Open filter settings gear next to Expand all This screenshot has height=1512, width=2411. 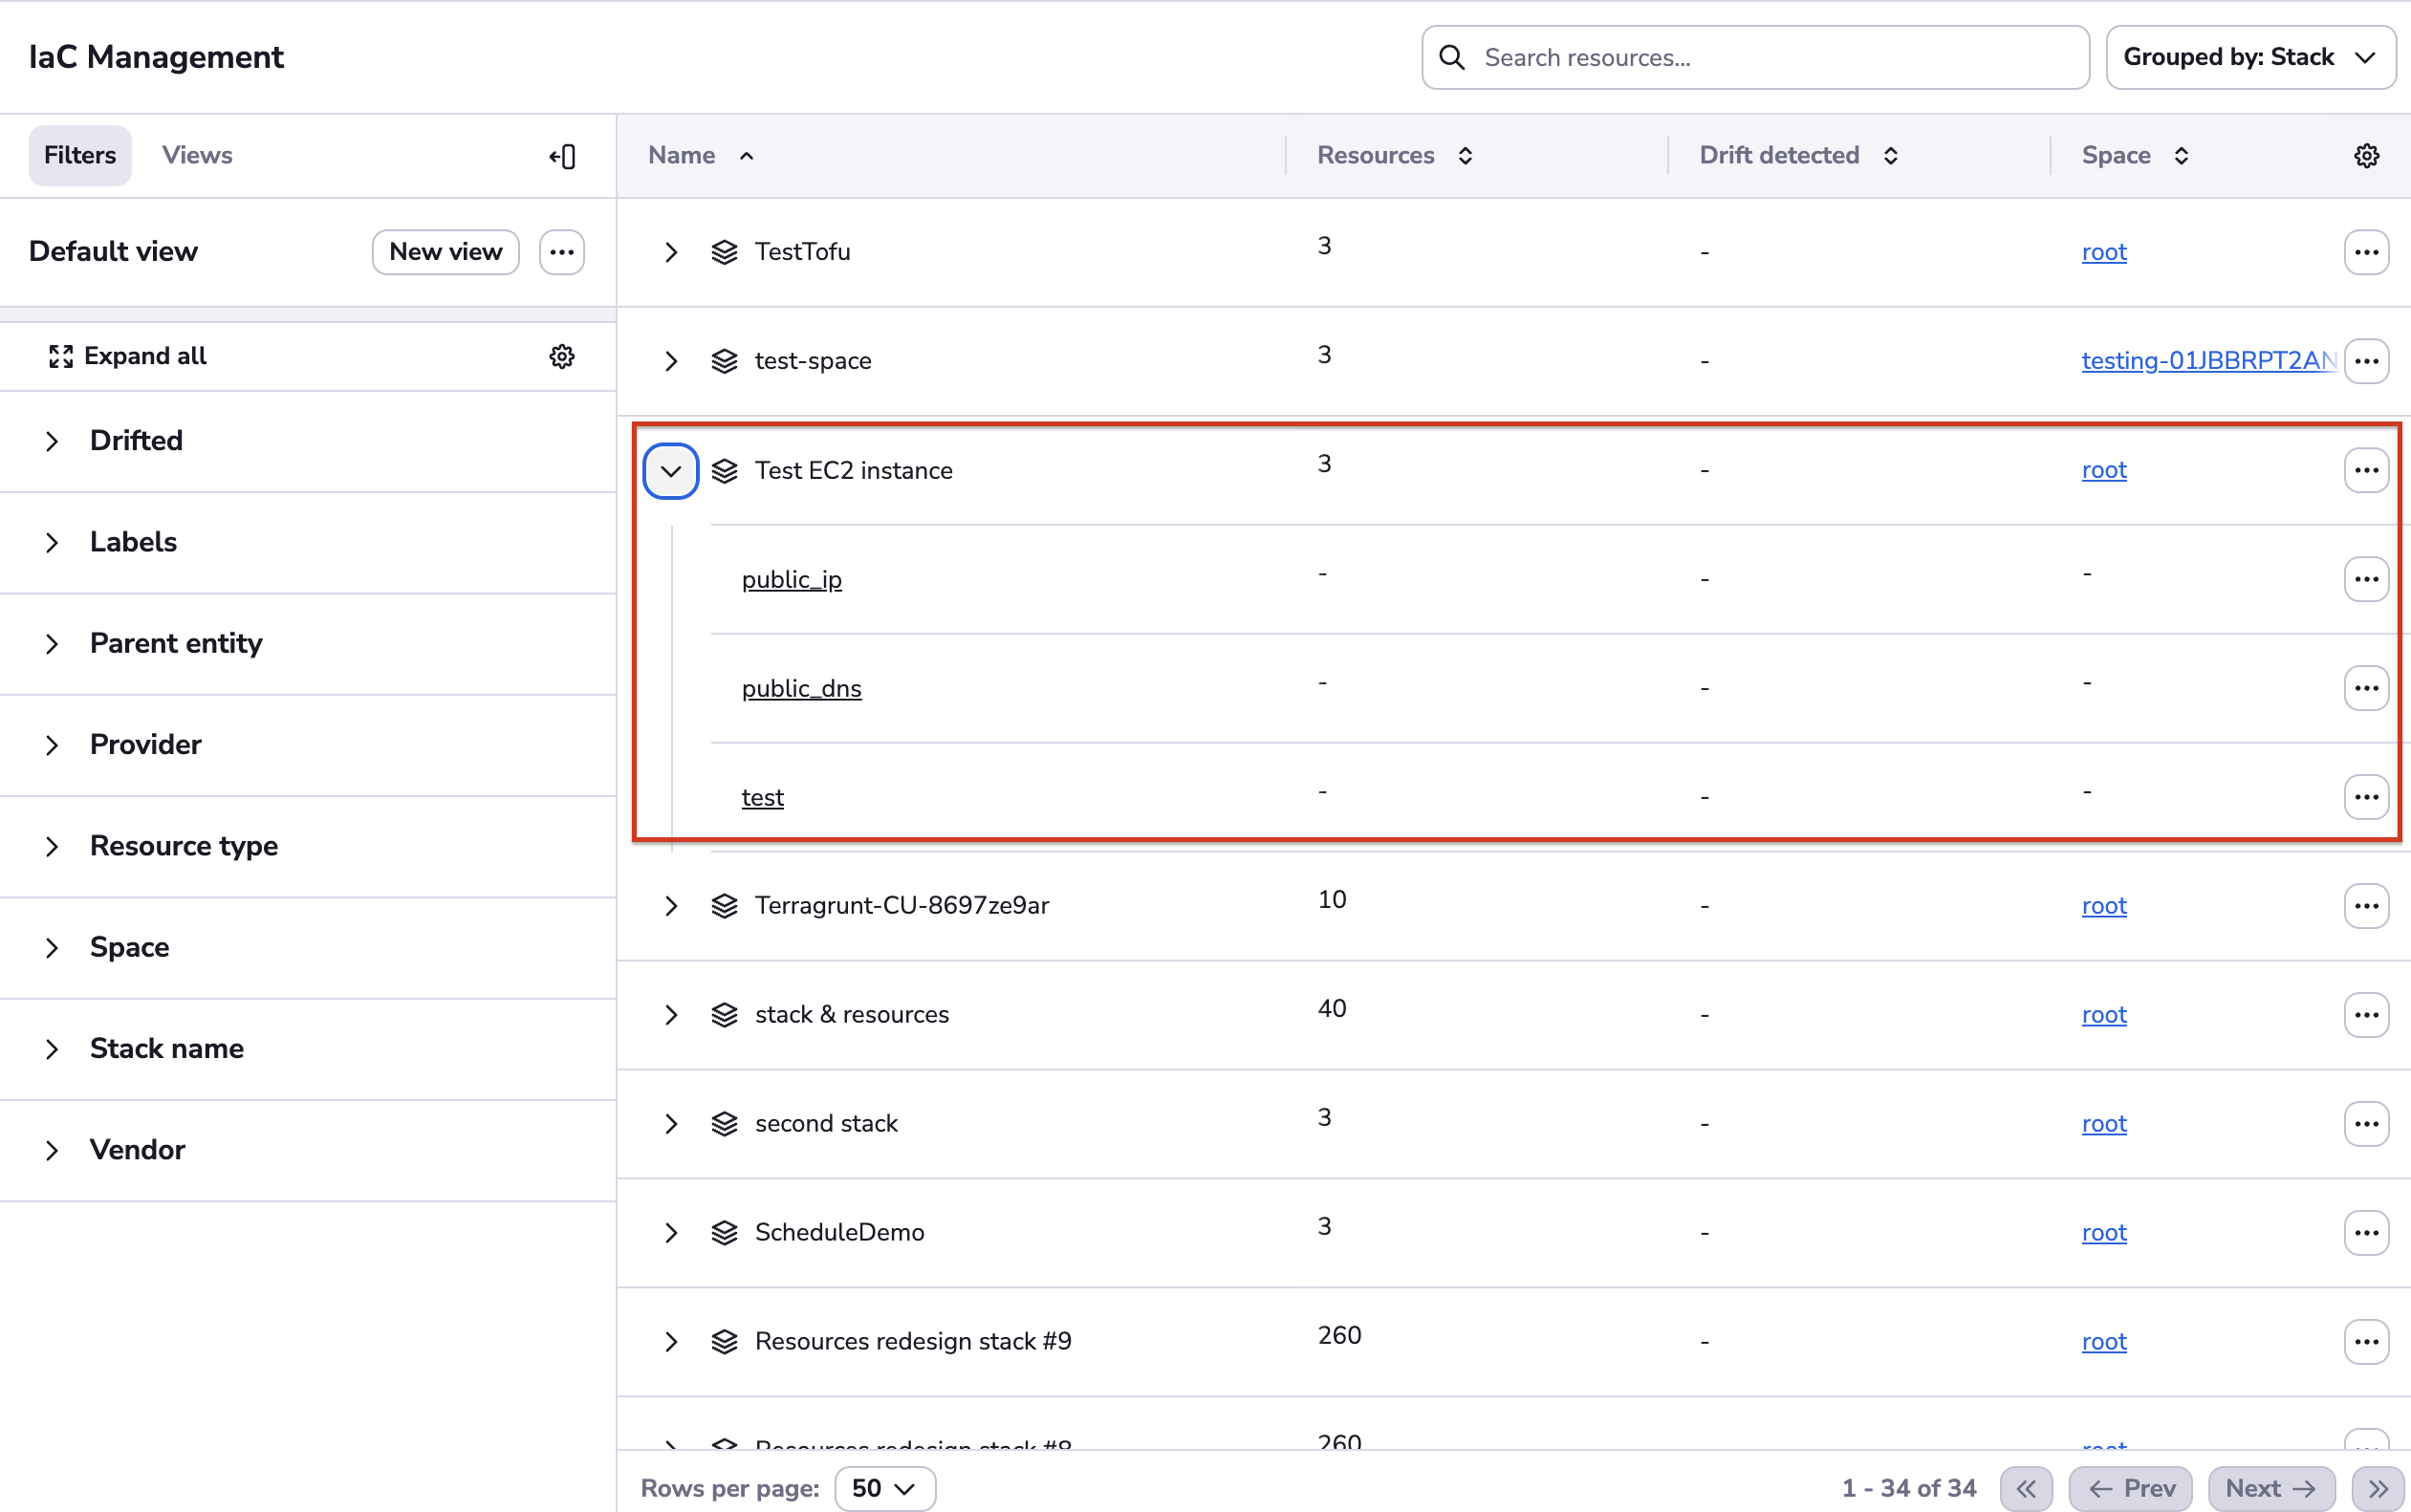562,357
